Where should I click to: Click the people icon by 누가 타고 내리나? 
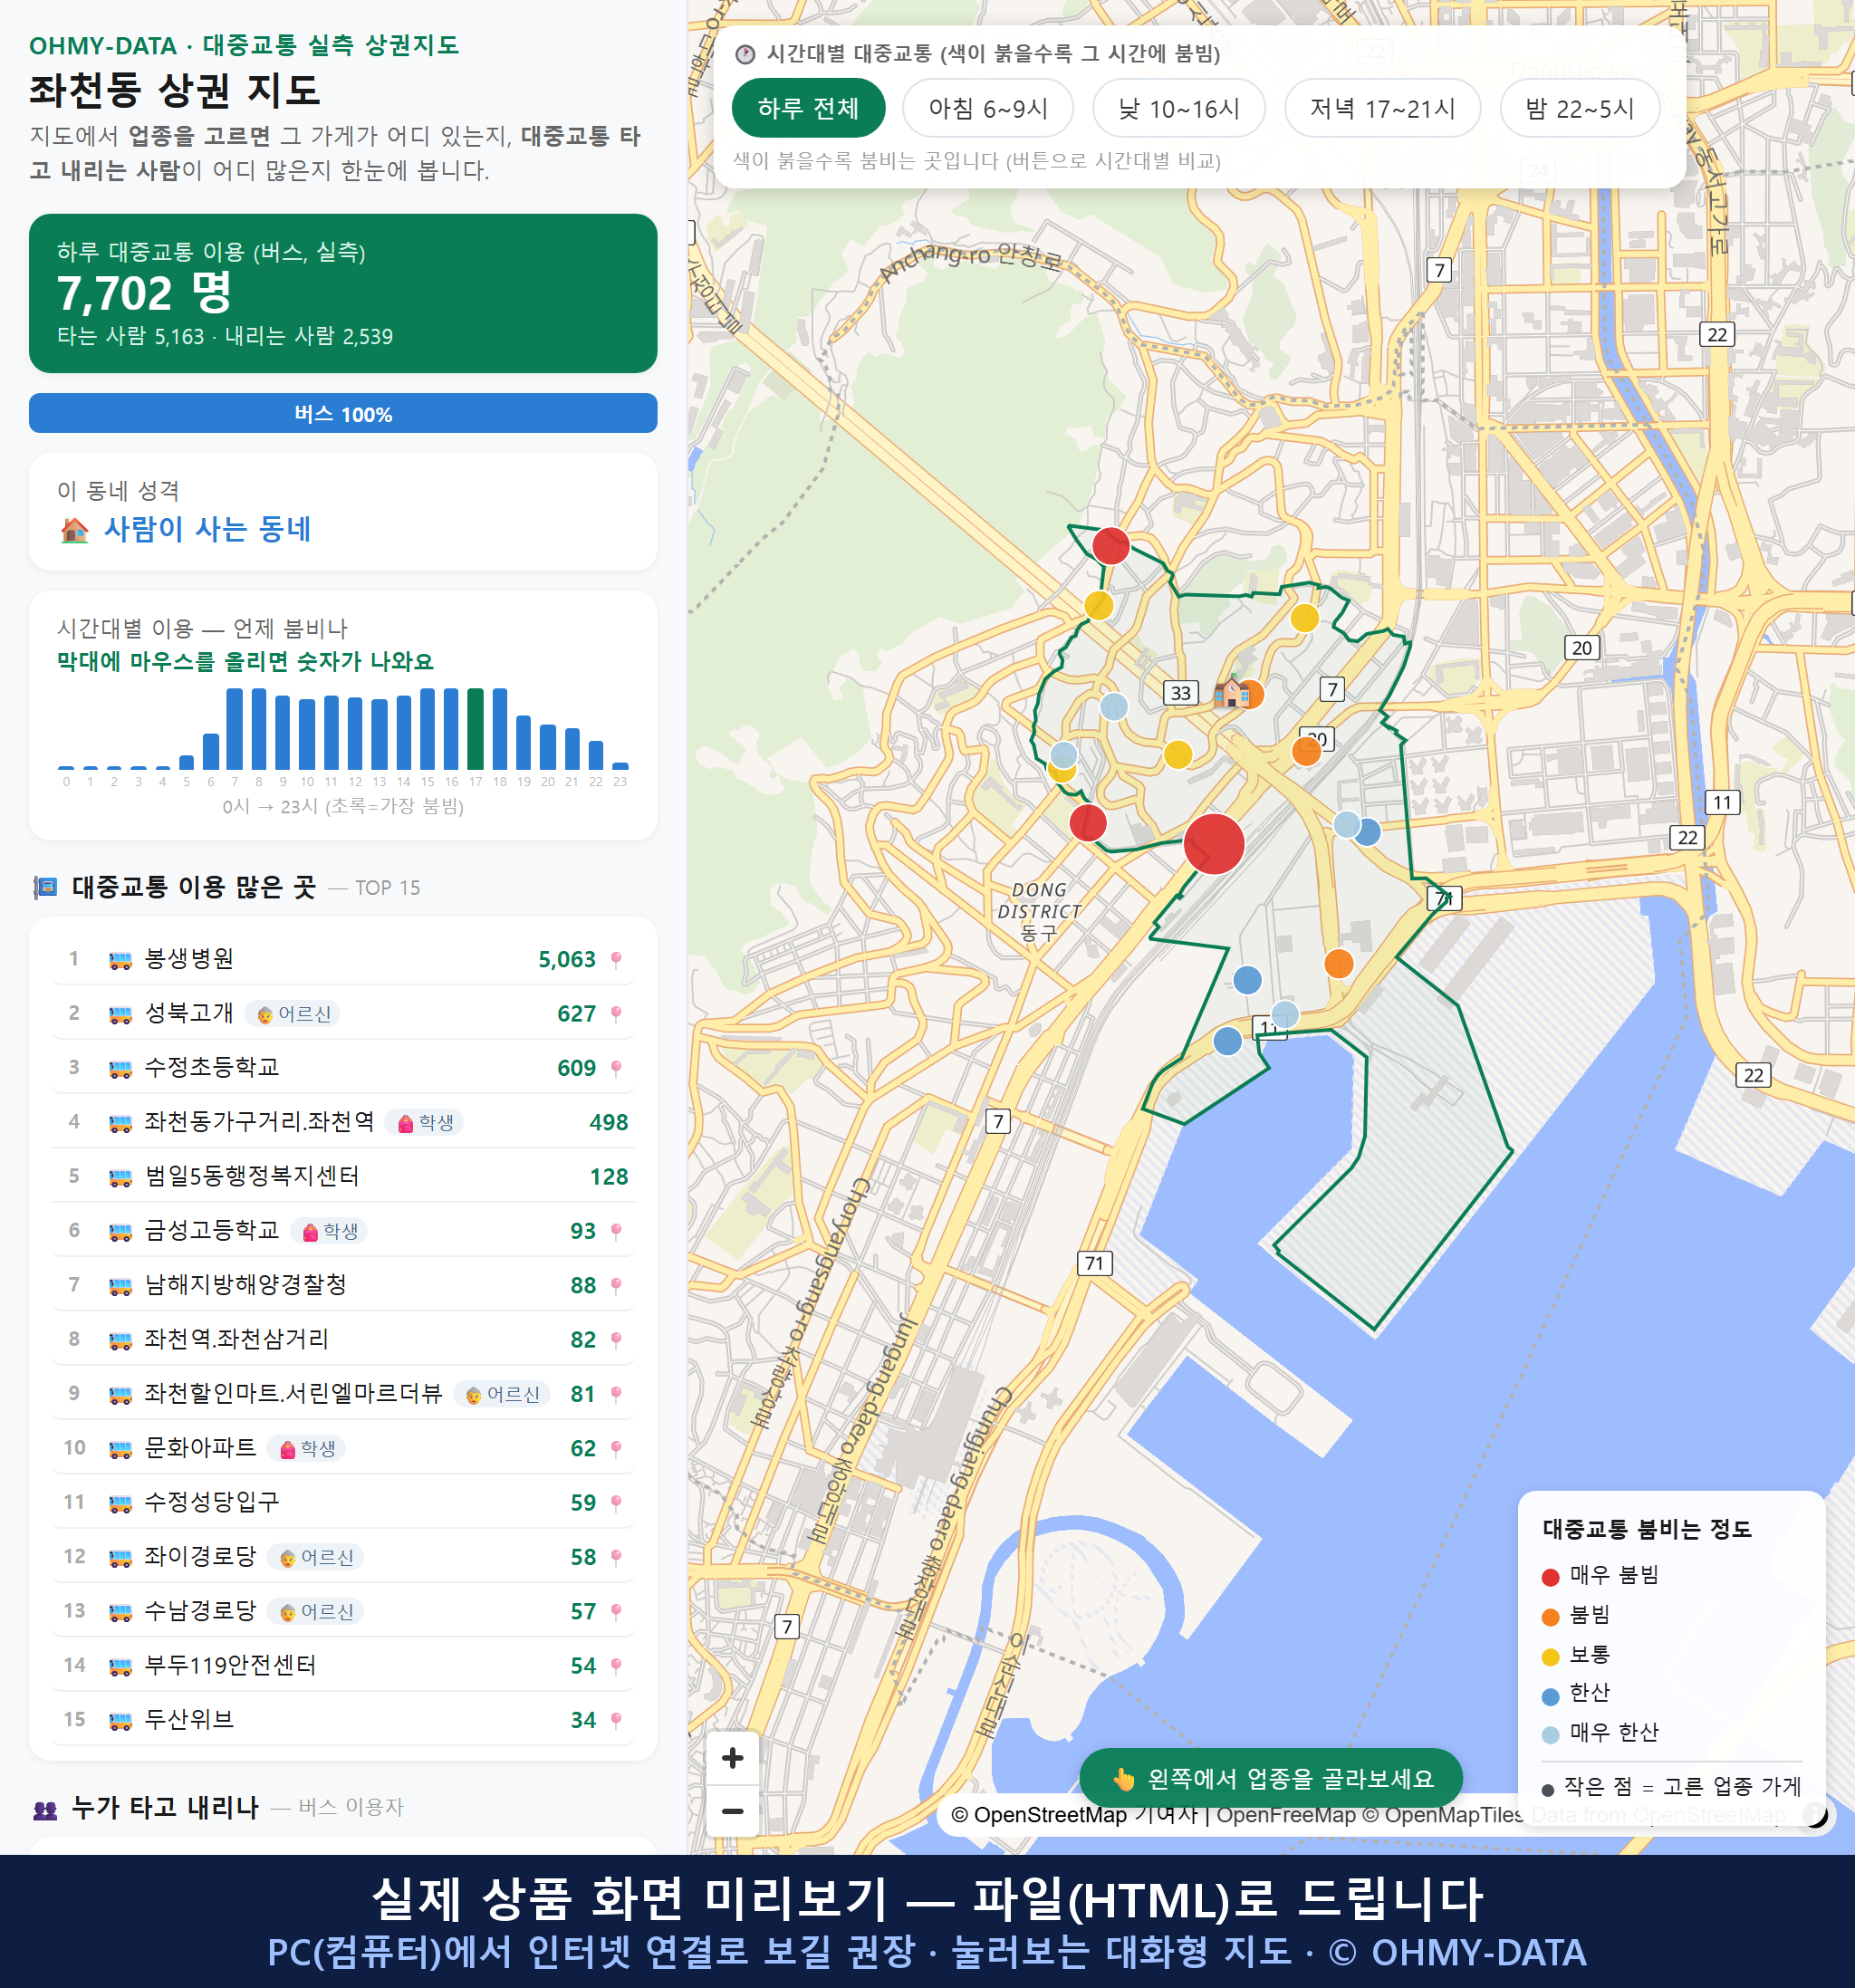pos(45,1809)
